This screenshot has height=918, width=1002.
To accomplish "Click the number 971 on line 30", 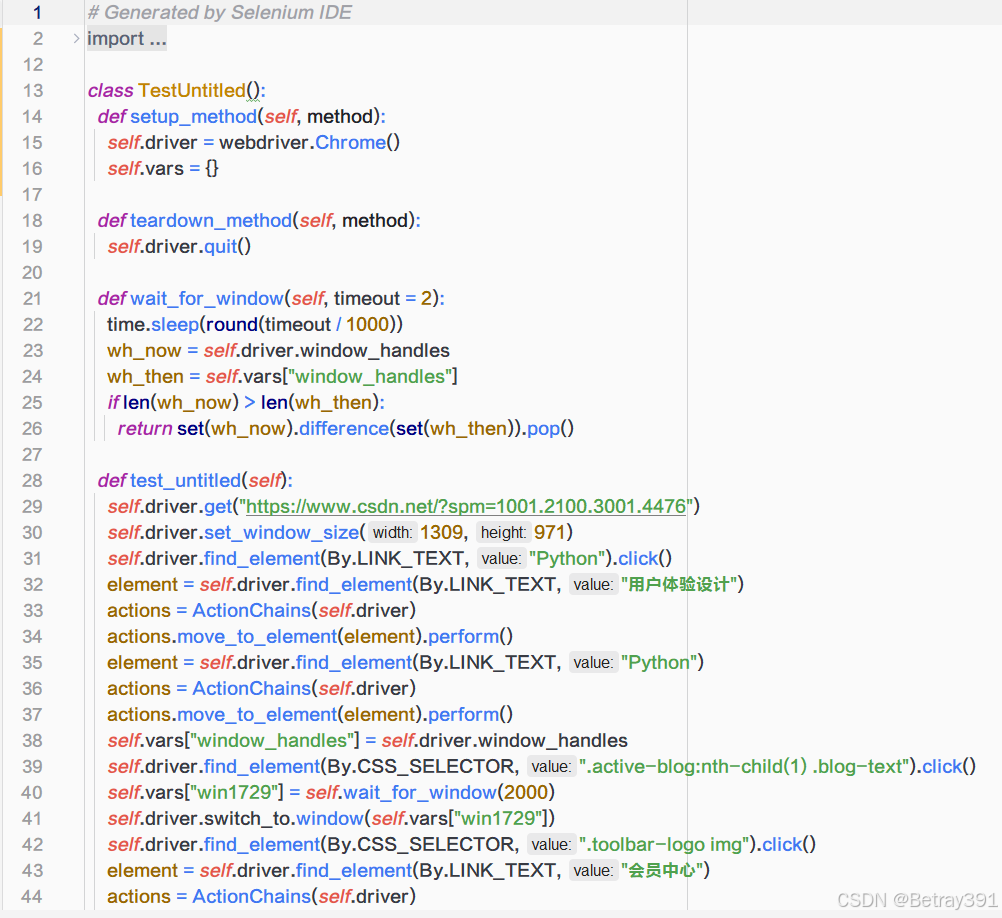I will click(550, 533).
